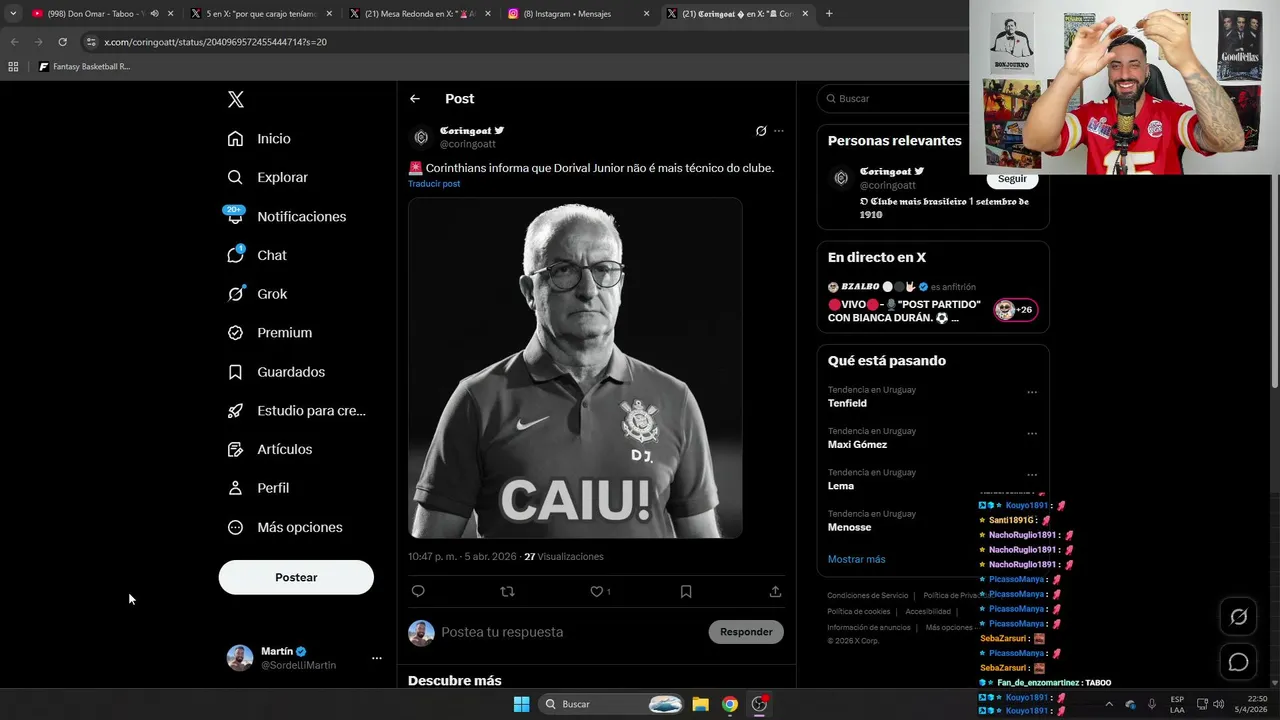The width and height of the screenshot is (1280, 720).
Task: Open a new browser tab
Action: point(829,14)
